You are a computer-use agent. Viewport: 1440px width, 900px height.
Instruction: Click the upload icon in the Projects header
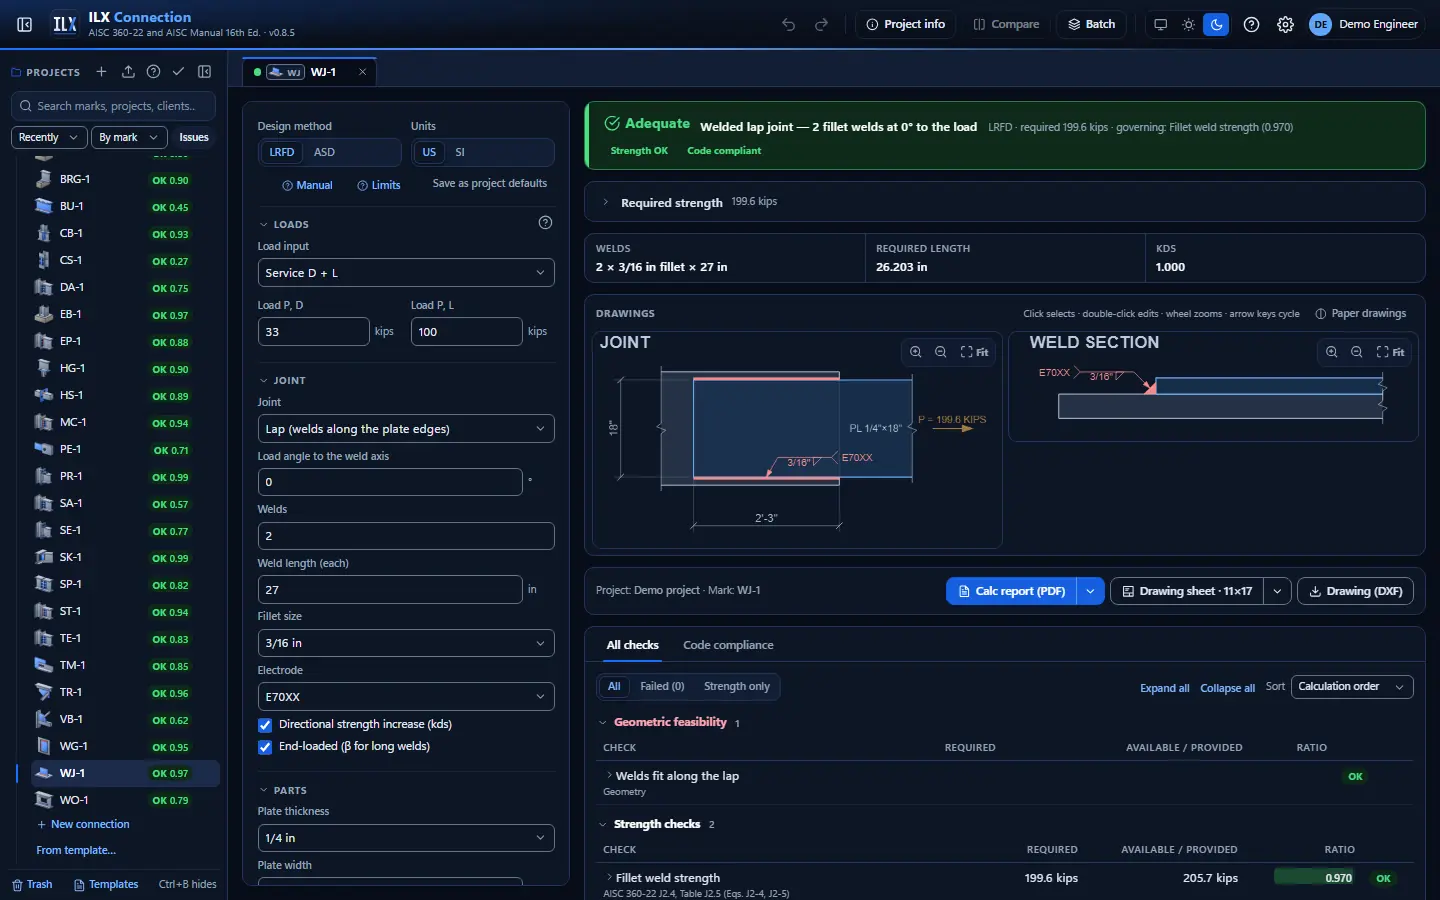point(128,72)
